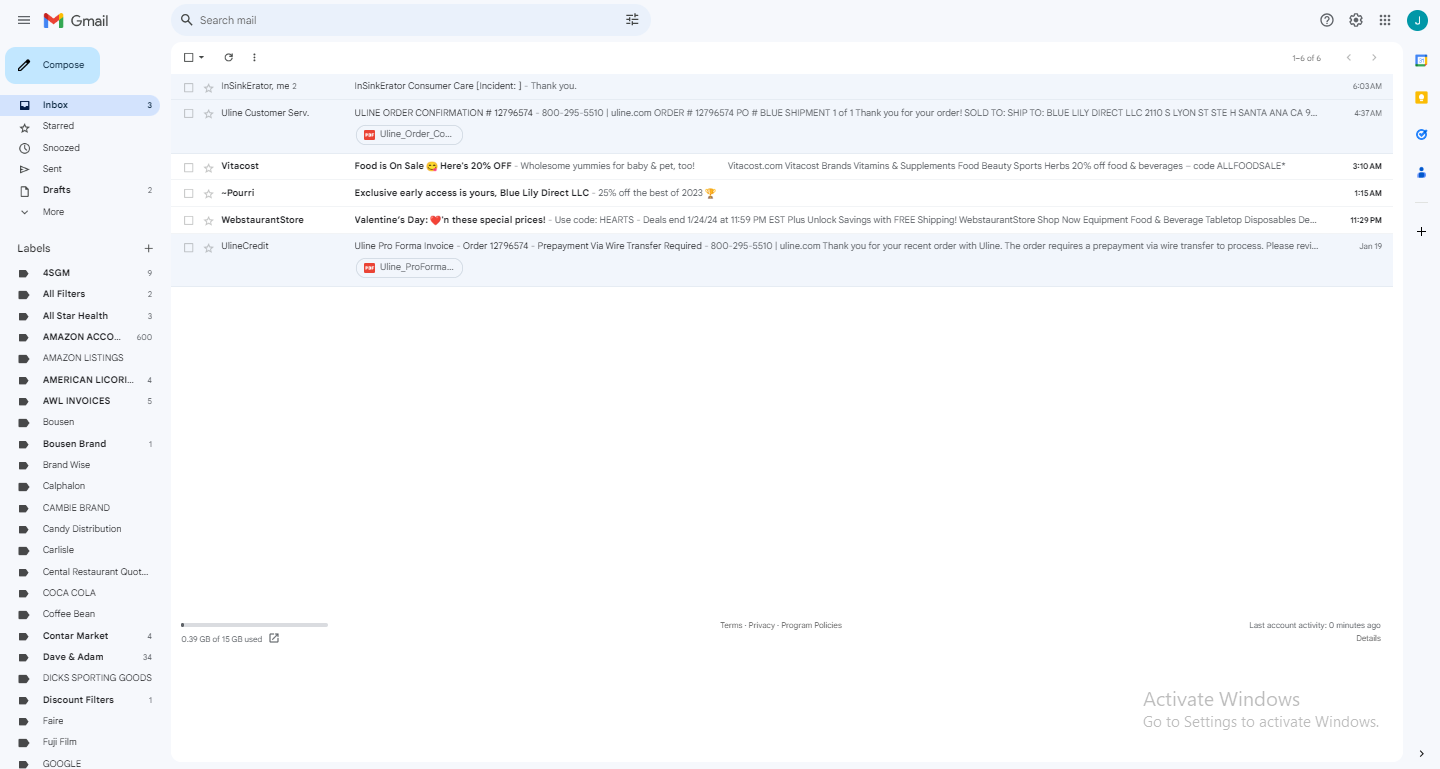Open Contacts side panel

point(1421,172)
